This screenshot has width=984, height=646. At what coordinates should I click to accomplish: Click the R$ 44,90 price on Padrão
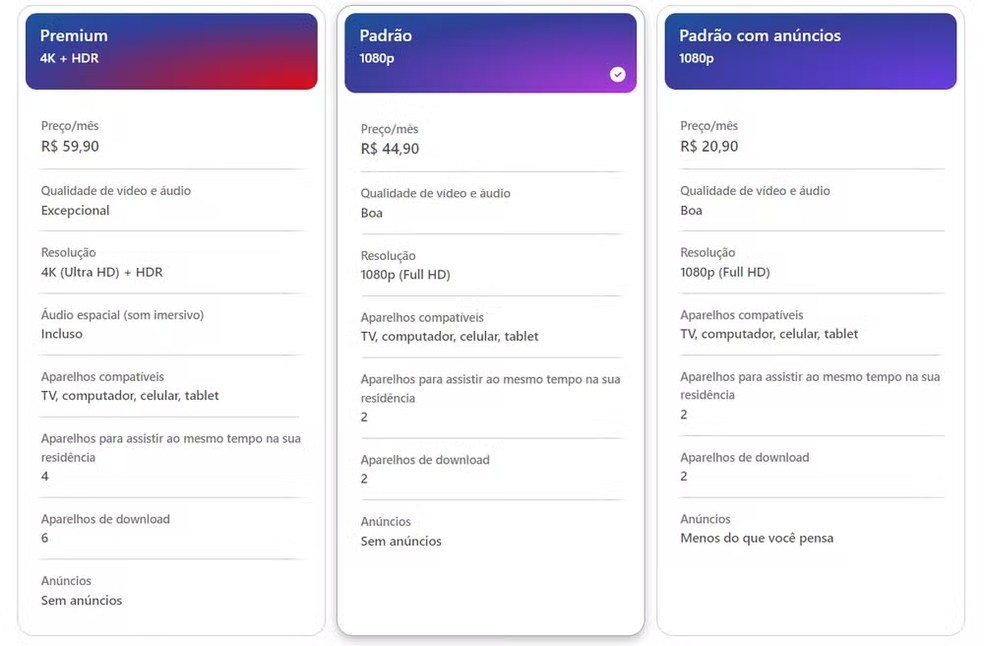390,149
